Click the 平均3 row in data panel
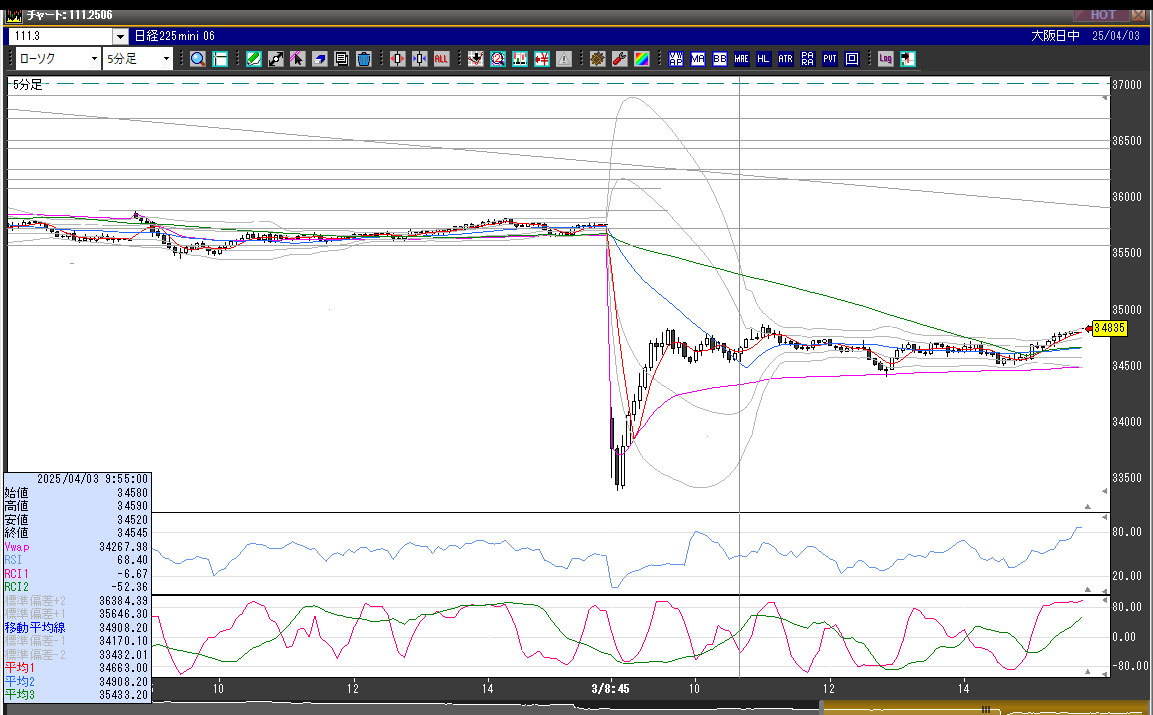The height and width of the screenshot is (715, 1153). point(76,694)
